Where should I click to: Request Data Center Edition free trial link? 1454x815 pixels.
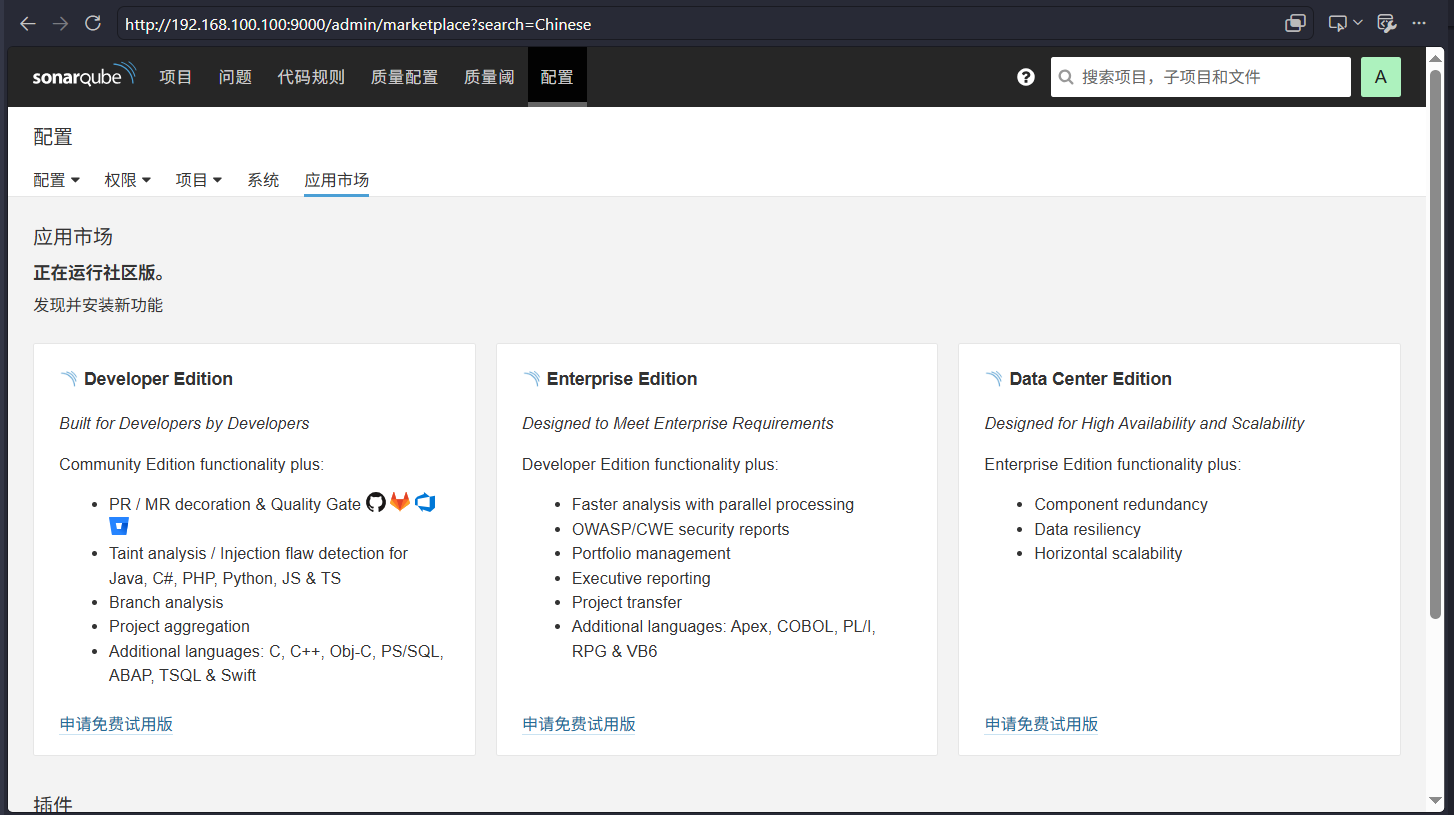click(x=1041, y=724)
